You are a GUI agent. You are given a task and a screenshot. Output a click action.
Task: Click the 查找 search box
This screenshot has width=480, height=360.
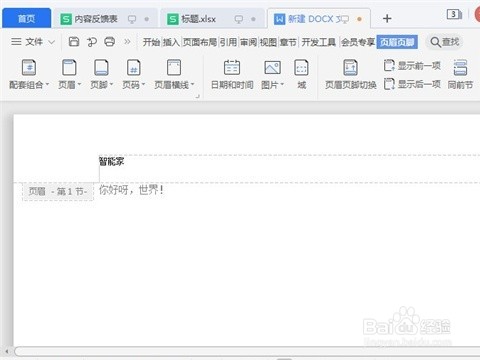(445, 42)
